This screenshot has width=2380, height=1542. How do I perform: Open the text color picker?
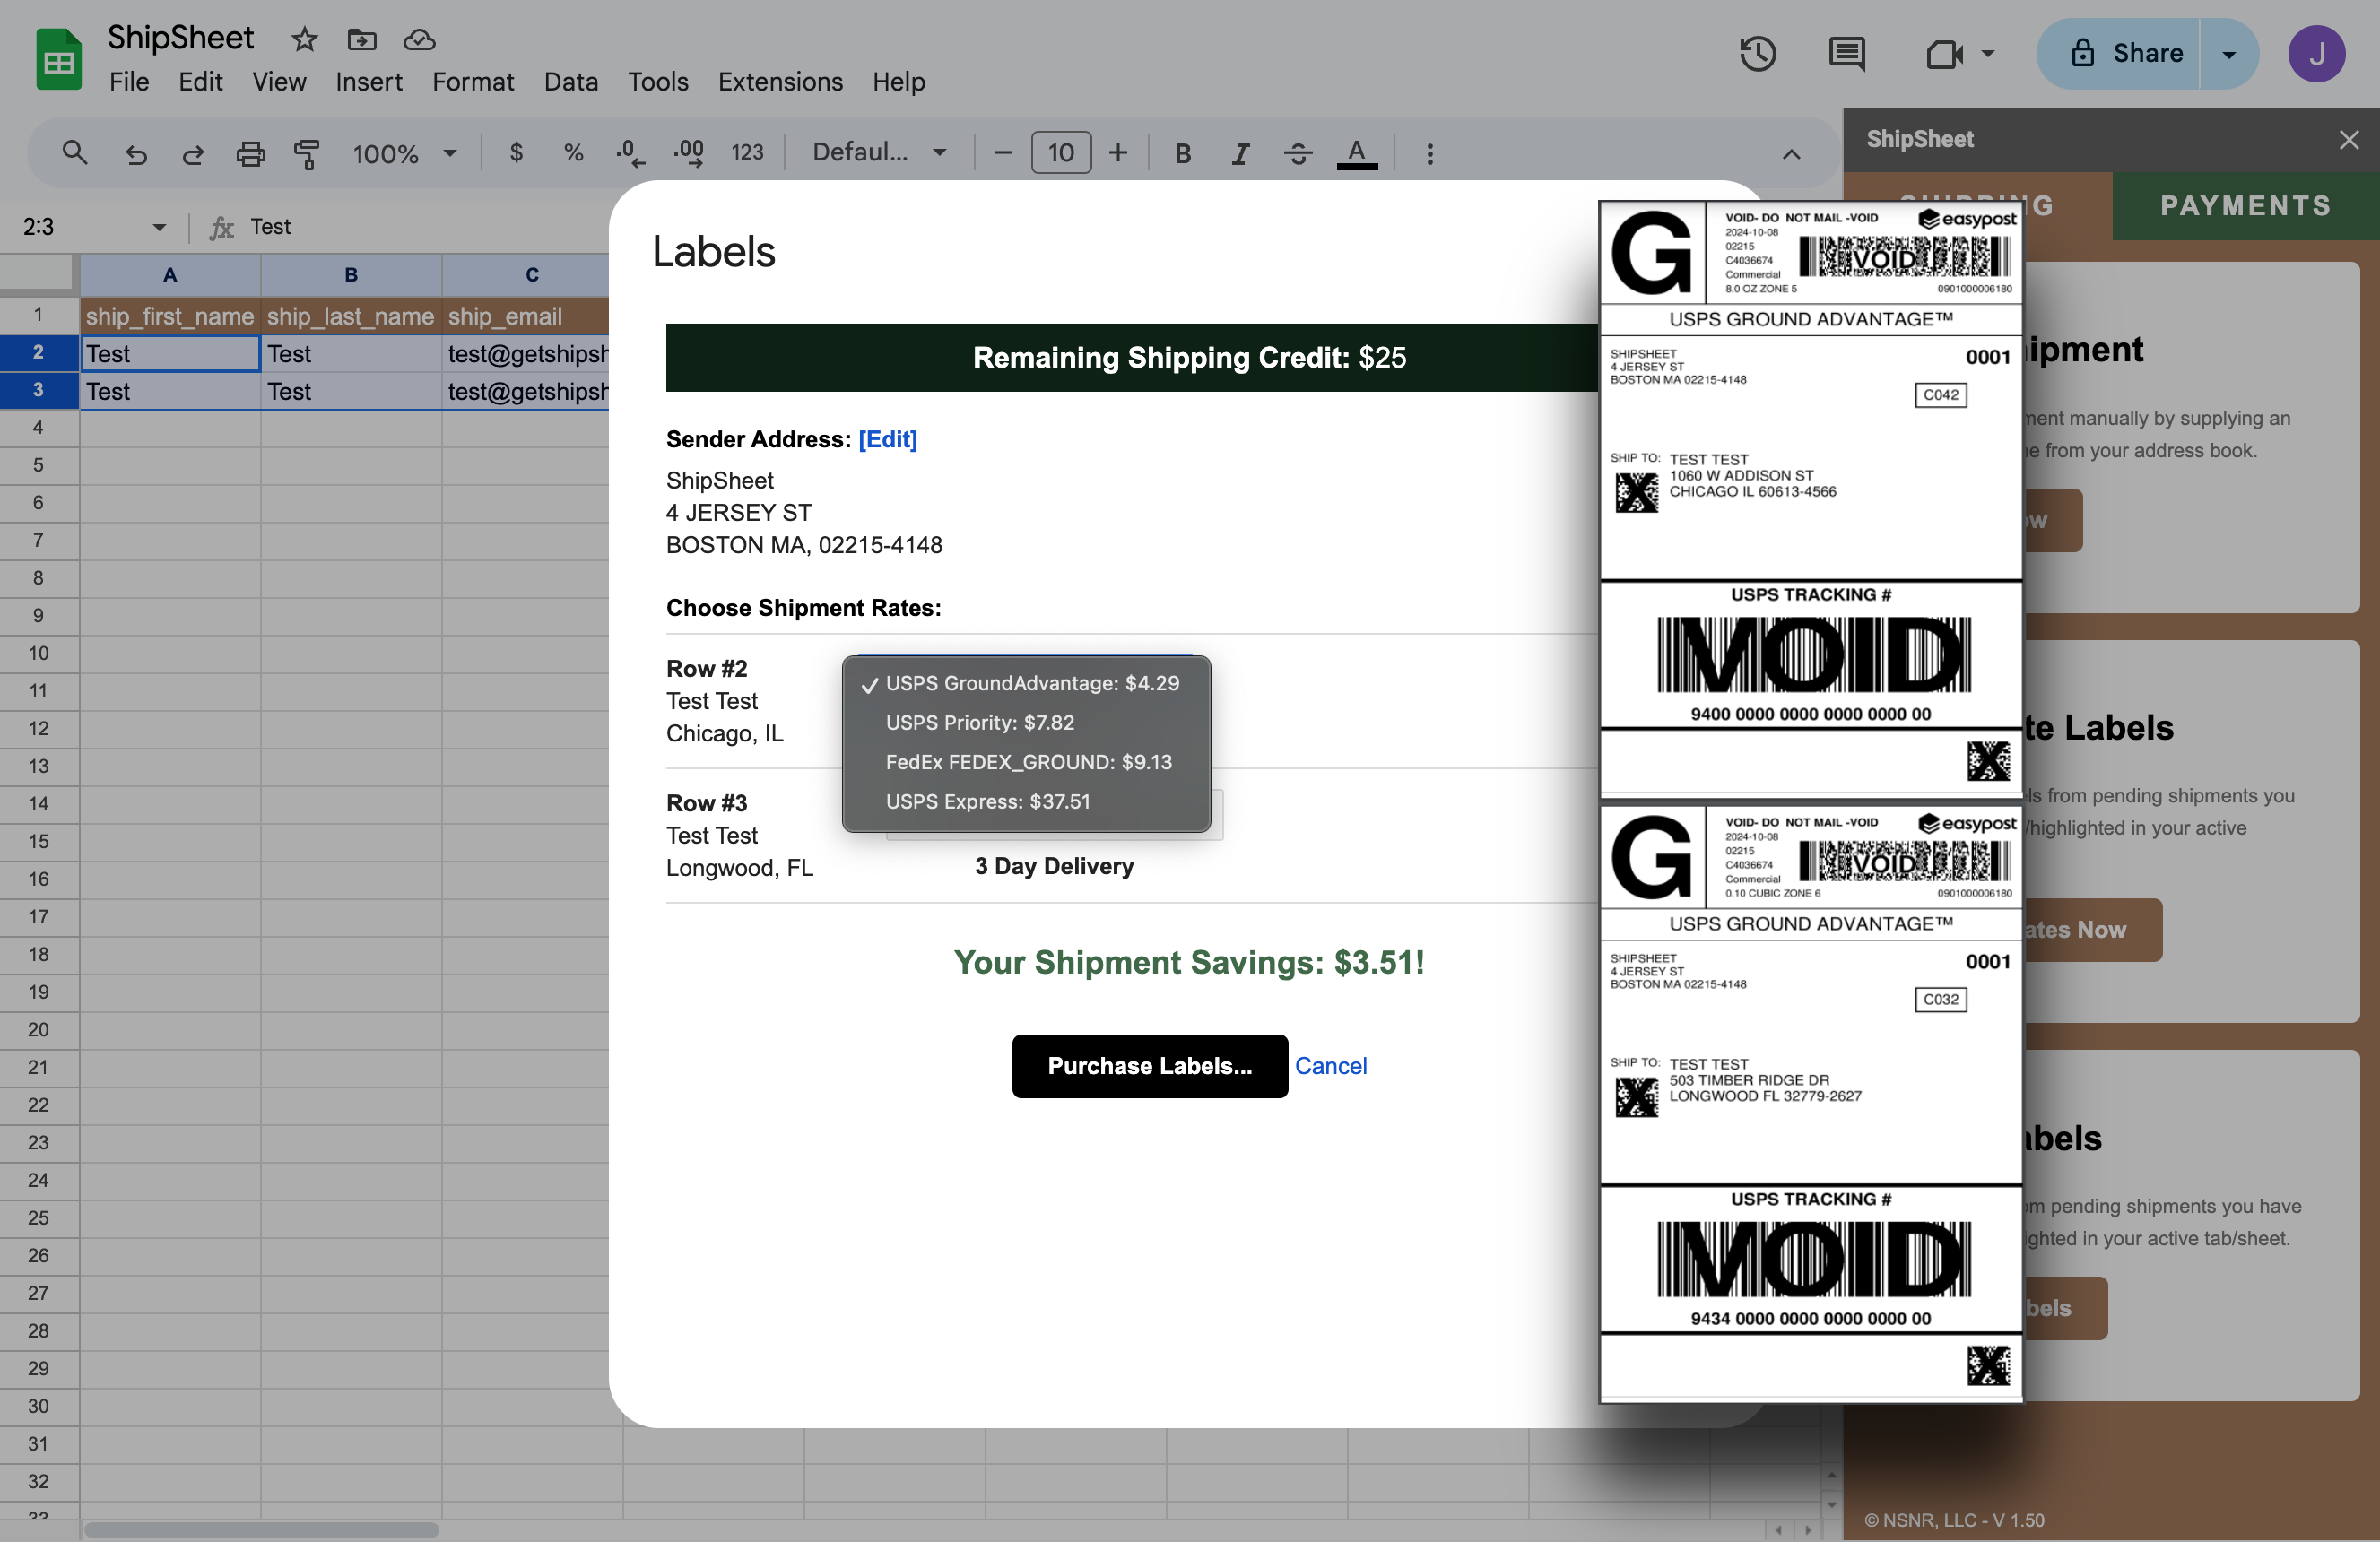click(1356, 154)
